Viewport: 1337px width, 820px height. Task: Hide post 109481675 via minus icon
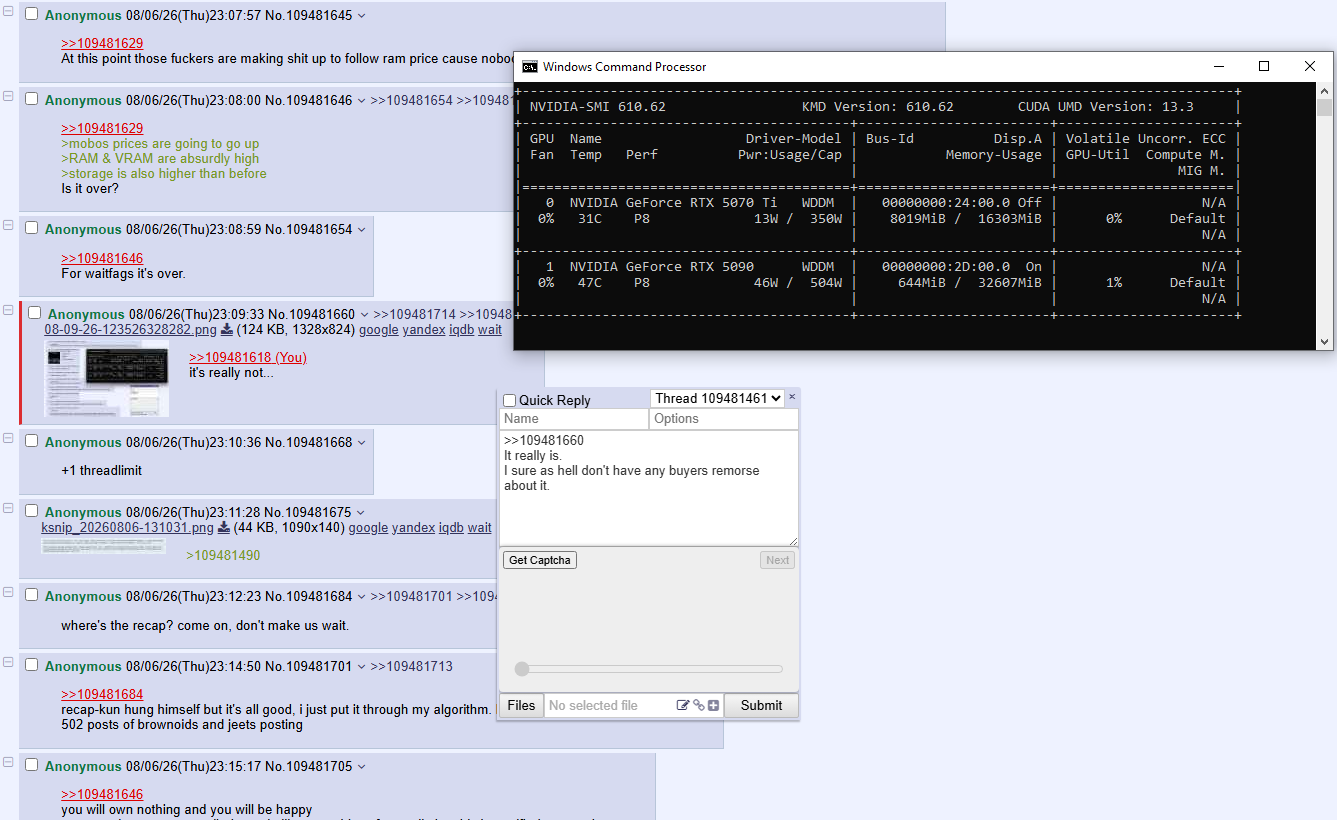[8, 508]
